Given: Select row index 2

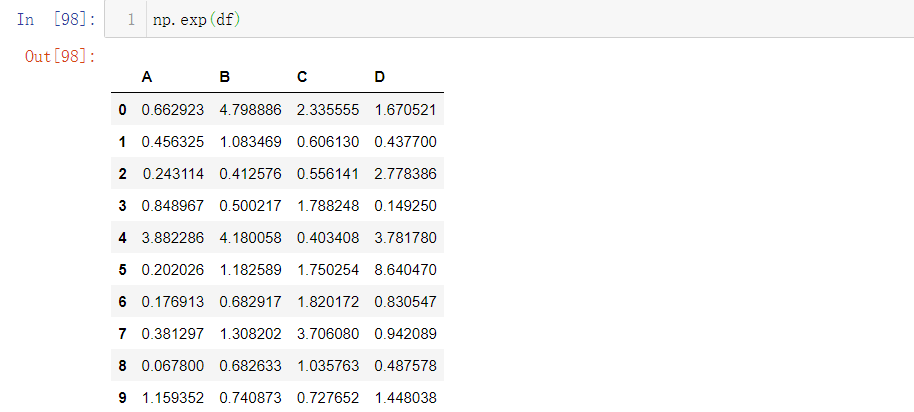Looking at the screenshot, I should pyautogui.click(x=122, y=174).
